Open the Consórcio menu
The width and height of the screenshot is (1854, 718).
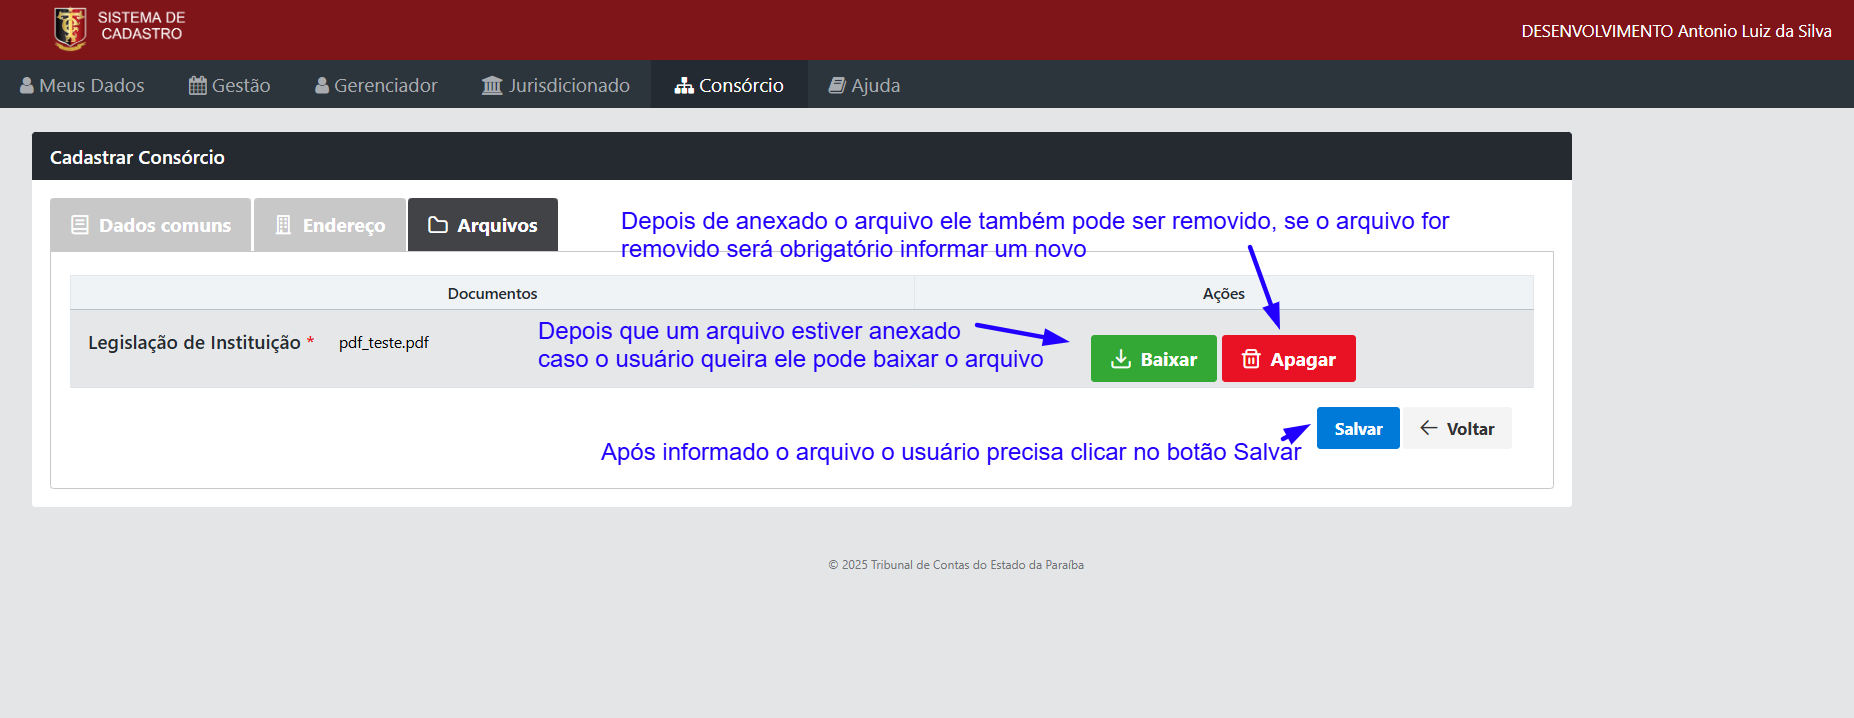(729, 85)
